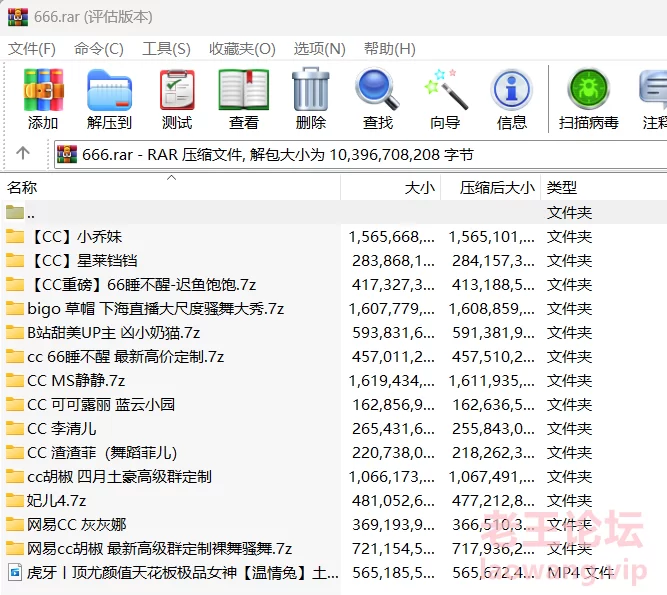This screenshot has width=667, height=595.
Task: Click size value 162,856,9... cell
Action: [x=393, y=404]
